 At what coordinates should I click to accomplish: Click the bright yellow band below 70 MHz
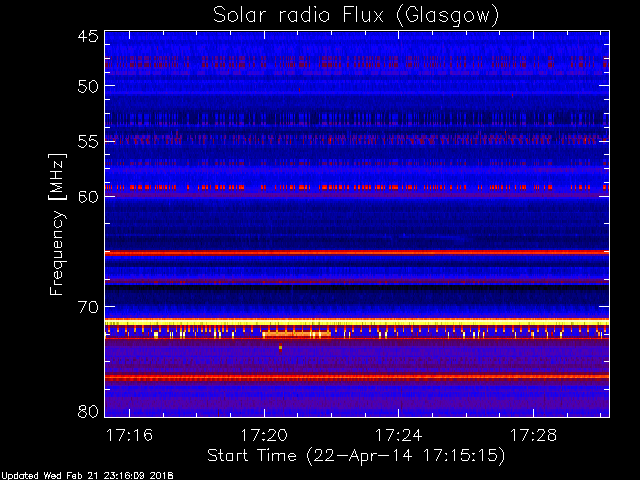(x=357, y=322)
